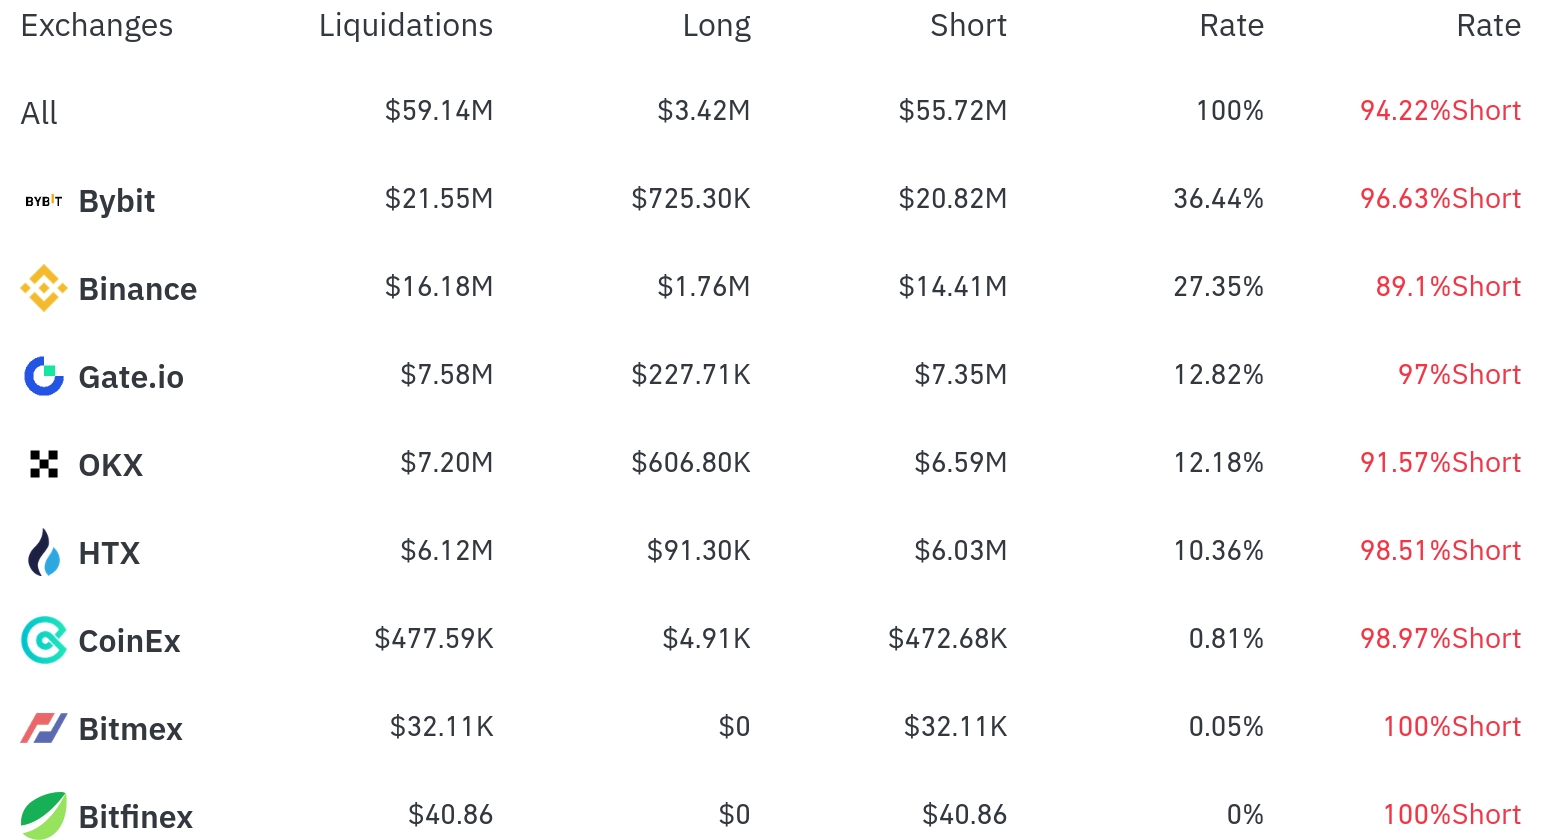Screen dimensions: 1542x840
Task: Open the Binance exchange name link
Action: point(138,290)
